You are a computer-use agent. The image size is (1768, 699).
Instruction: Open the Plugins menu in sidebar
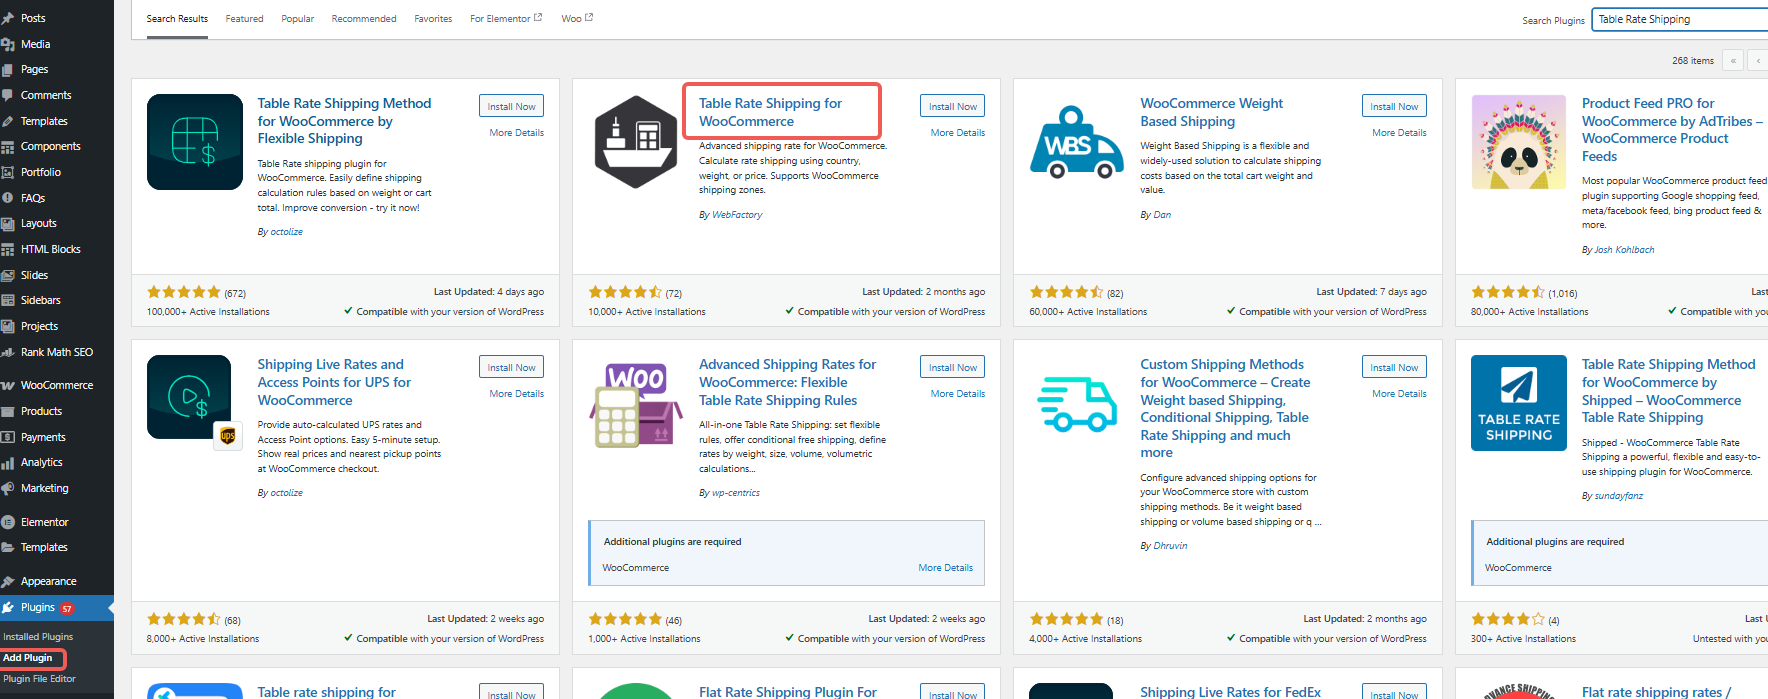[x=38, y=607]
